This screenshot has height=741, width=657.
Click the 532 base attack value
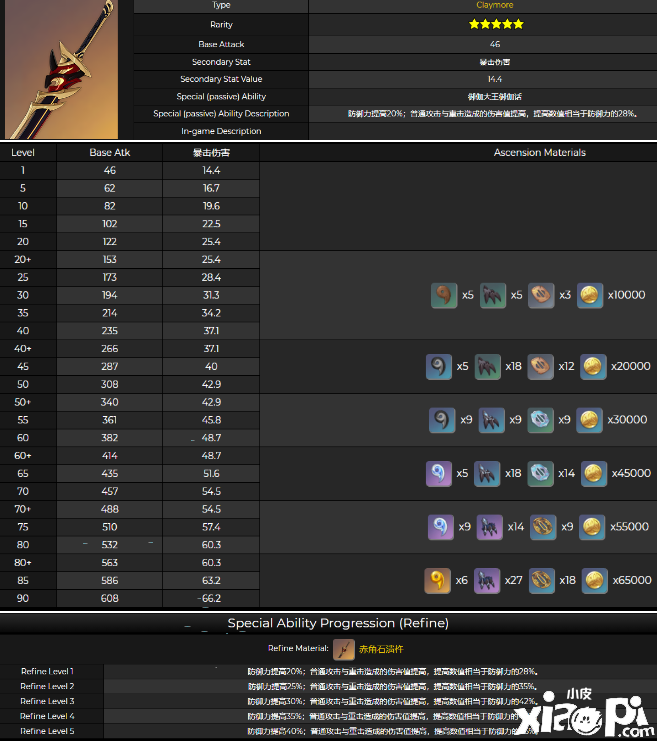click(x=110, y=545)
